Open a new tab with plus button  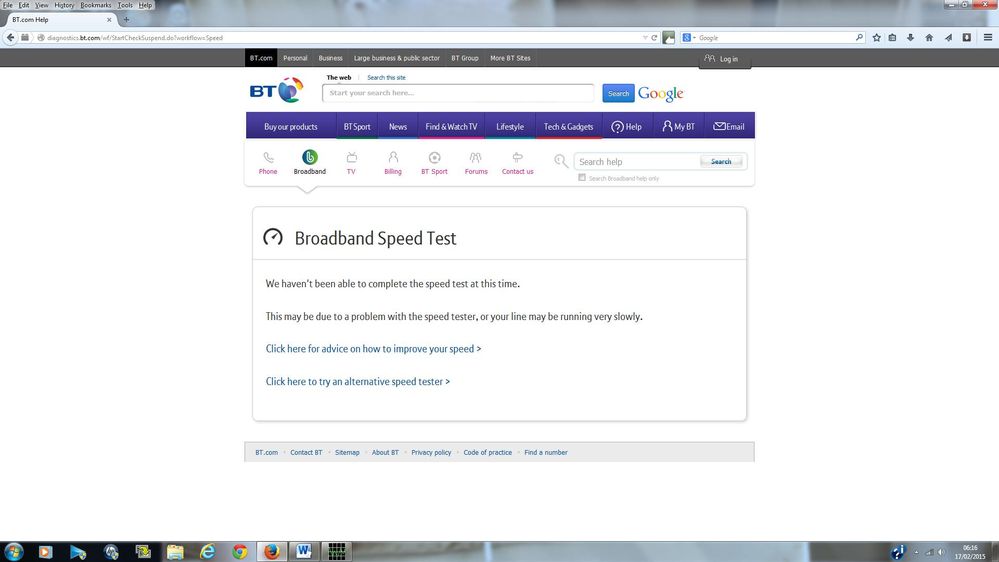126,19
